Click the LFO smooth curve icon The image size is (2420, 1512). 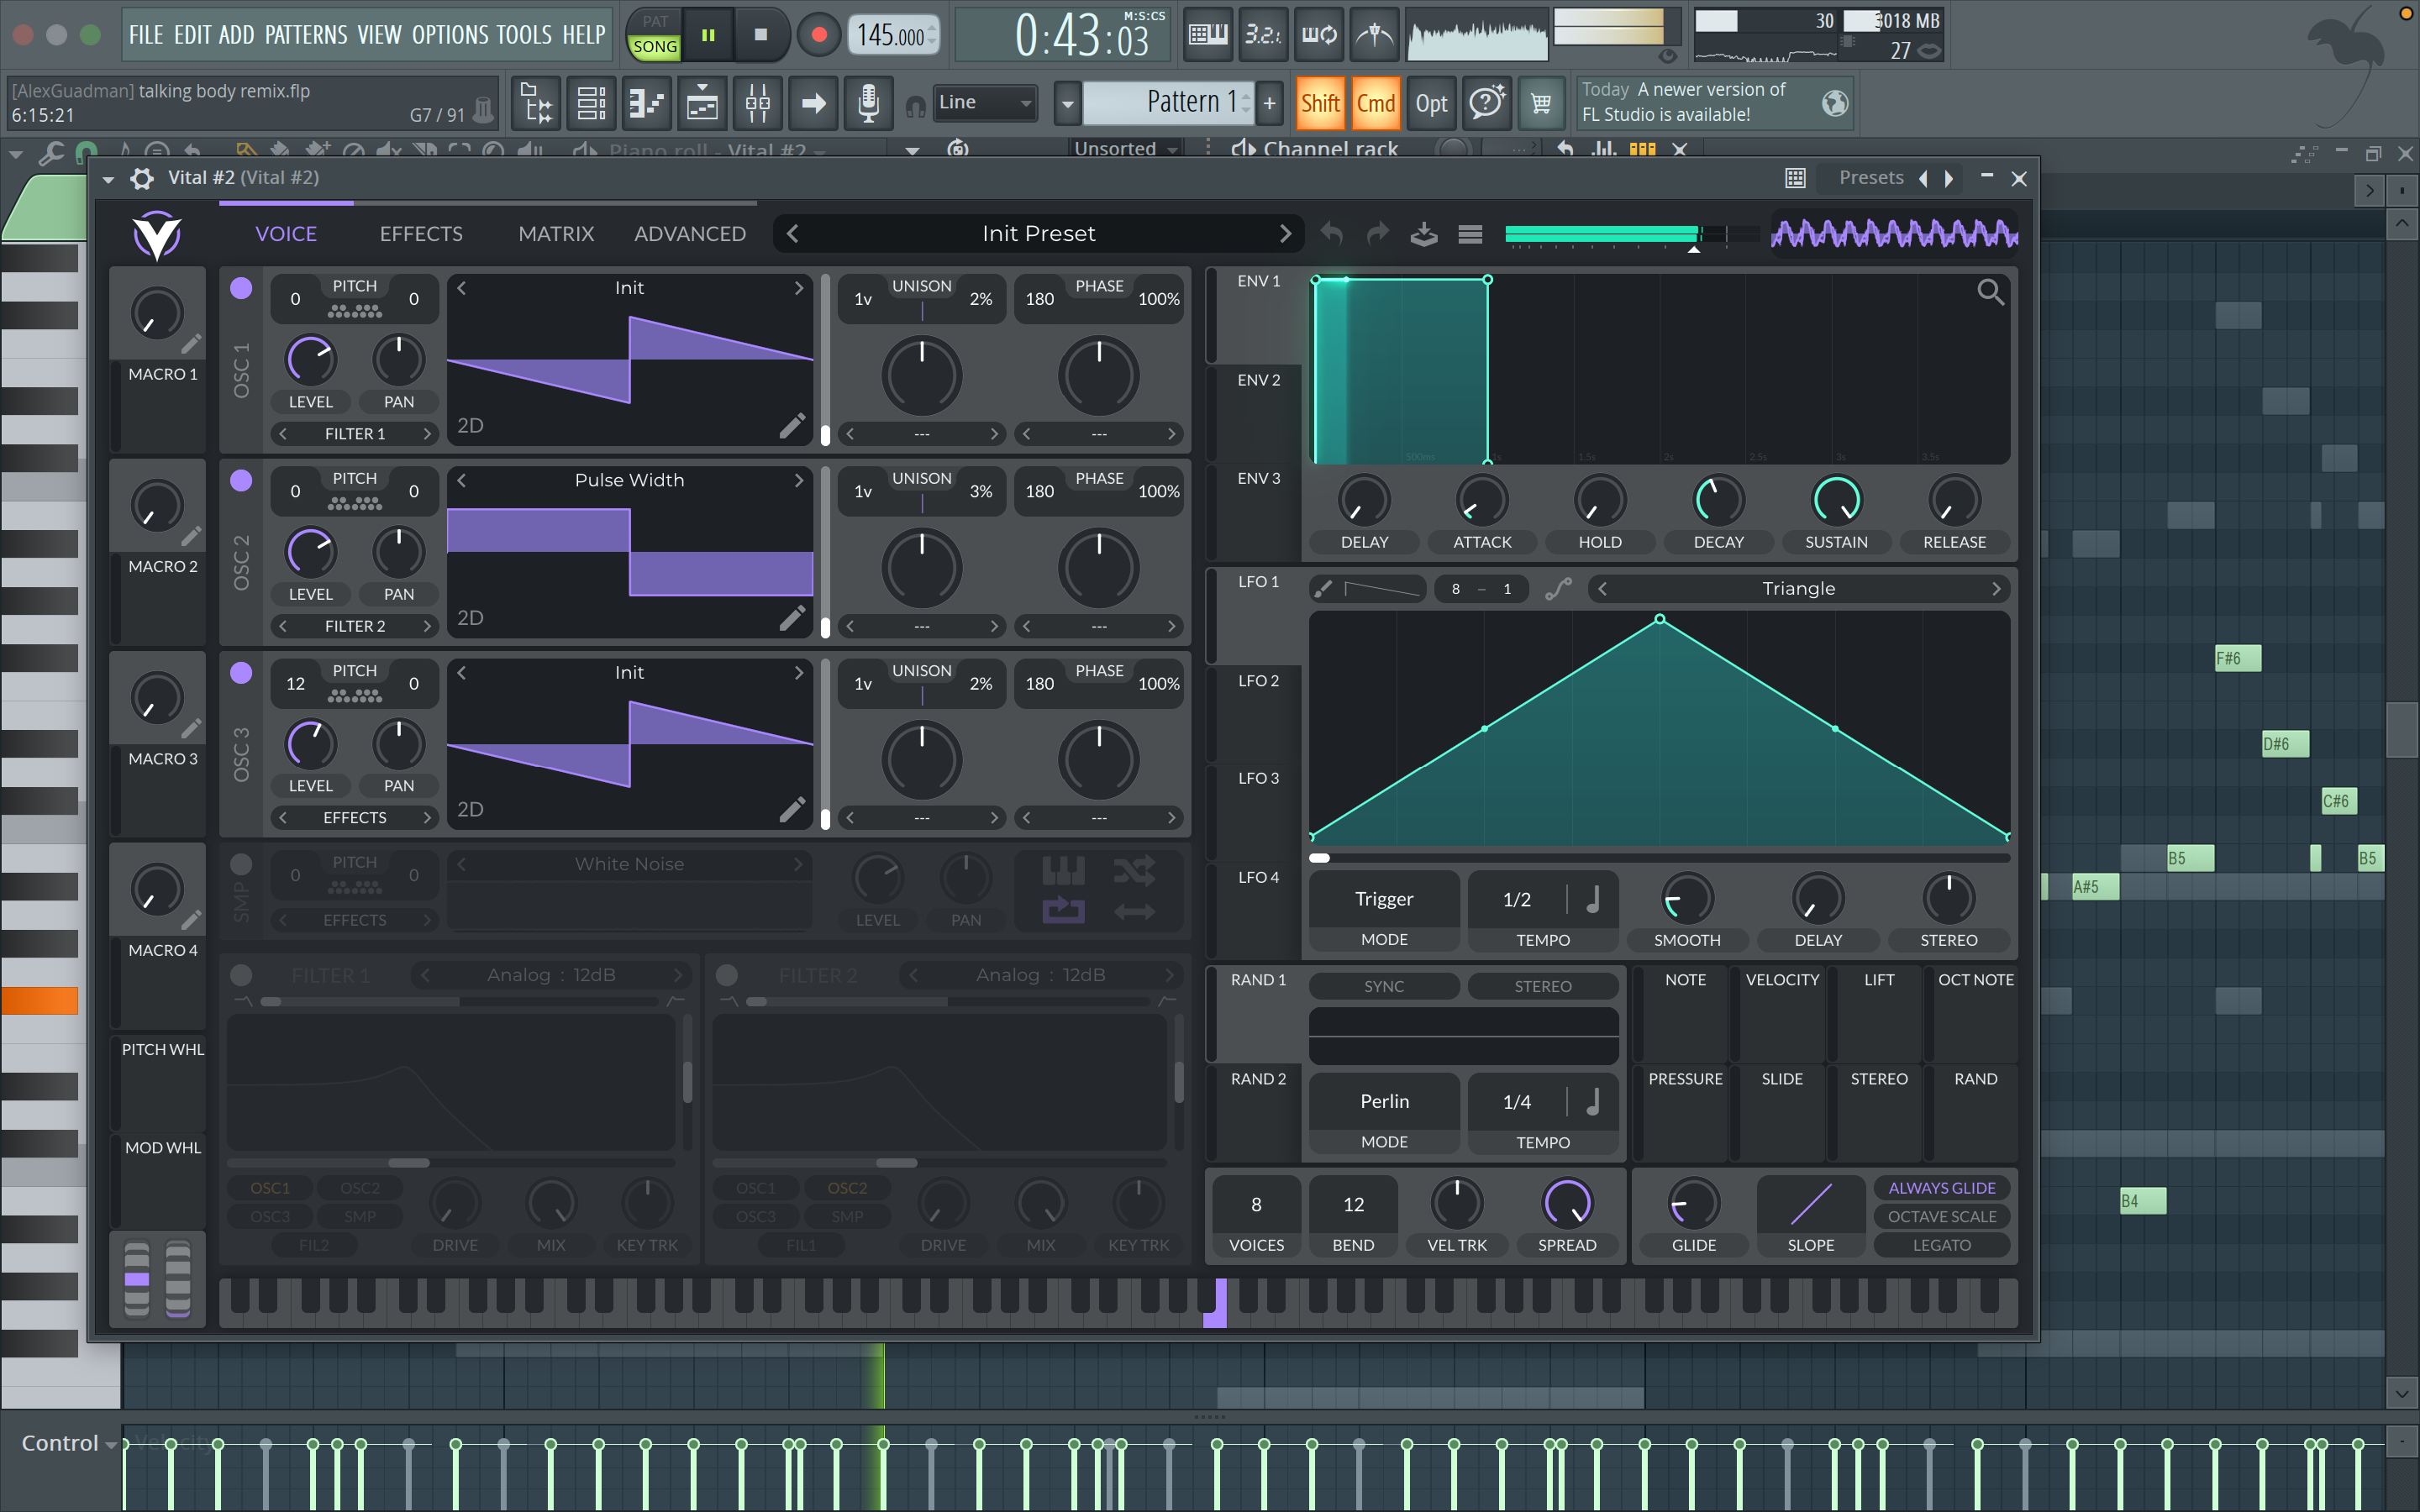tap(1558, 589)
